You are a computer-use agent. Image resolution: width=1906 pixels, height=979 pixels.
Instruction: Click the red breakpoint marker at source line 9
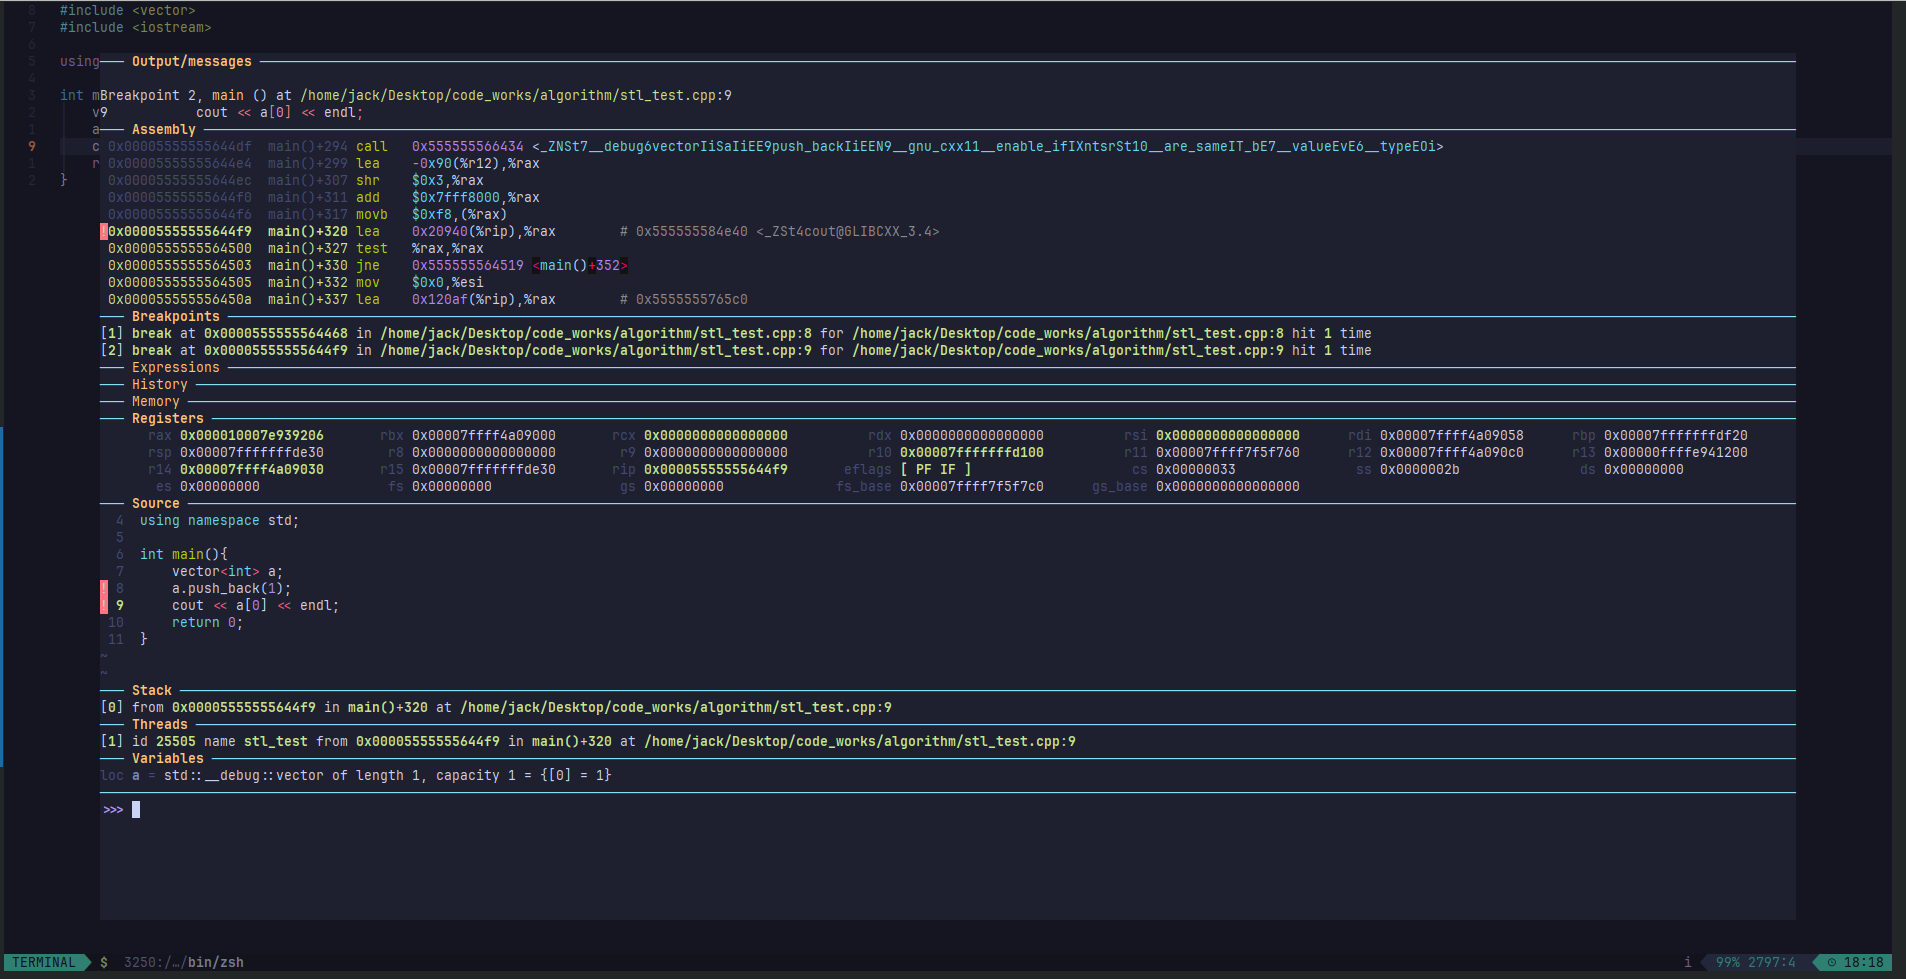point(104,606)
